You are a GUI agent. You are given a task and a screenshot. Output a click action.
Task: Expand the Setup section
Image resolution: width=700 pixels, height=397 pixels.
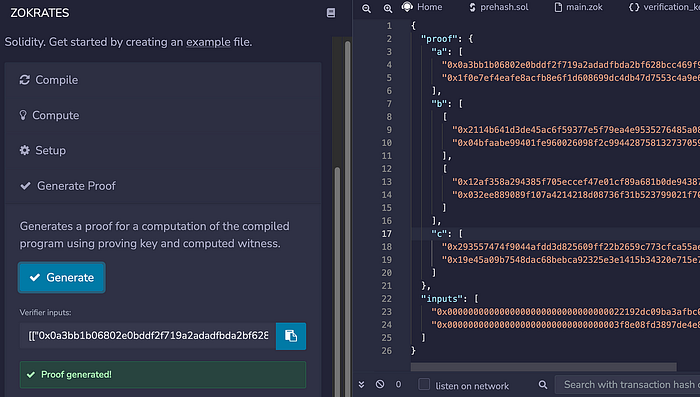pyautogui.click(x=163, y=150)
